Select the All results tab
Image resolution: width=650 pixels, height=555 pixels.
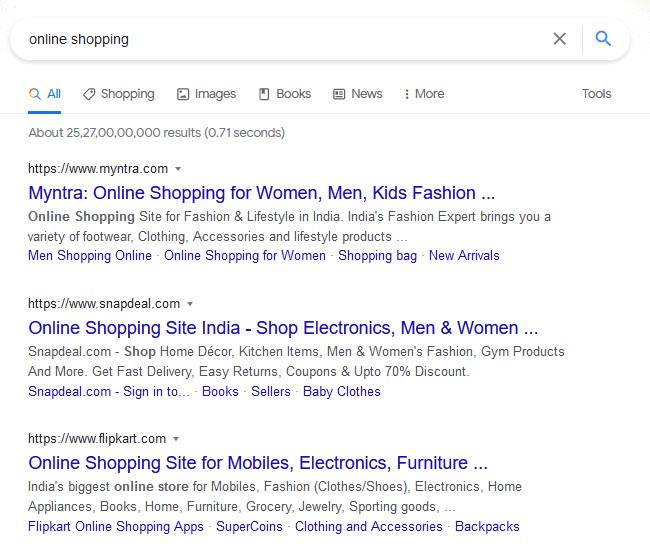pyautogui.click(x=45, y=94)
